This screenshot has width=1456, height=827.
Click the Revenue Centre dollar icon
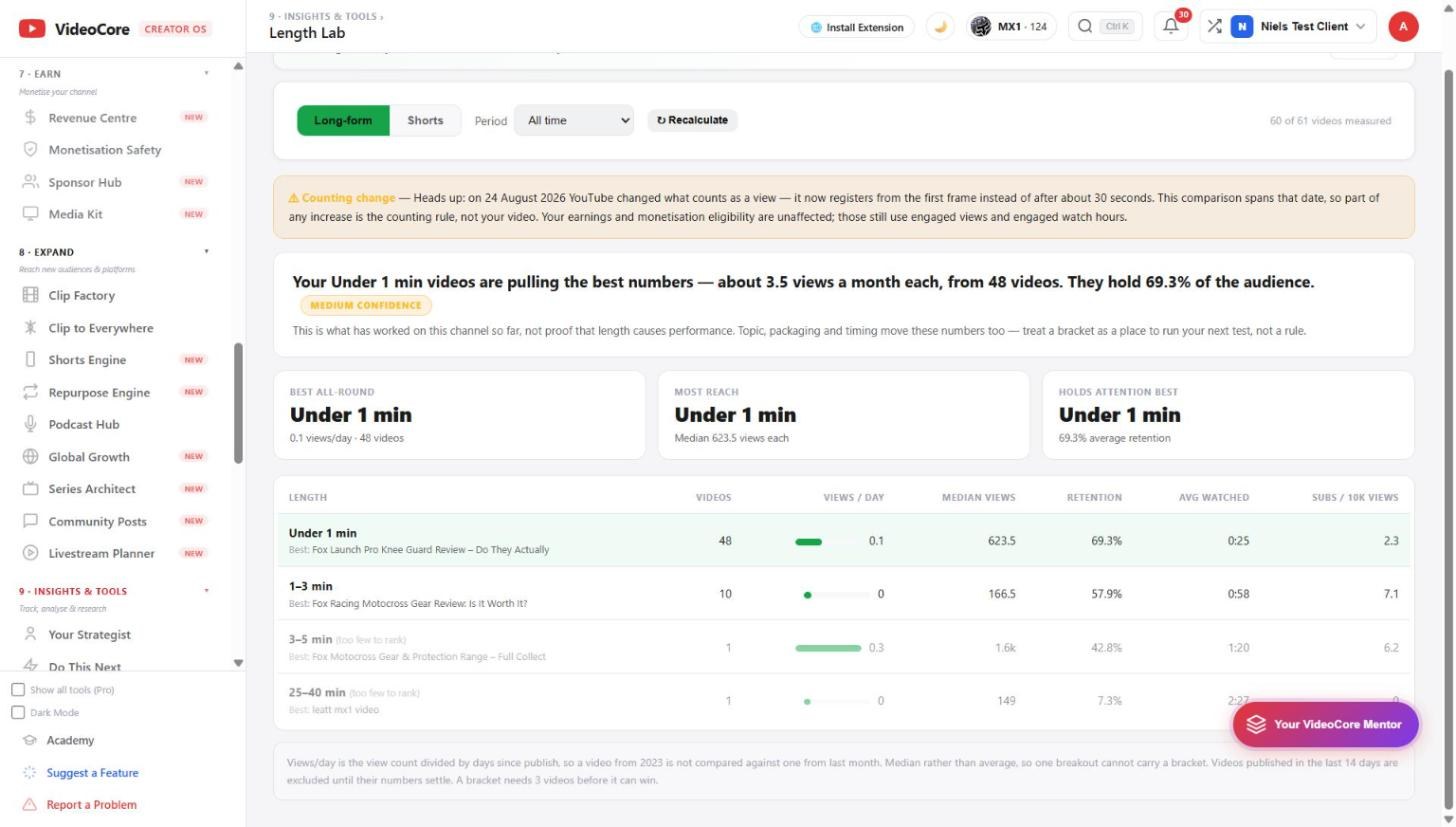(30, 118)
